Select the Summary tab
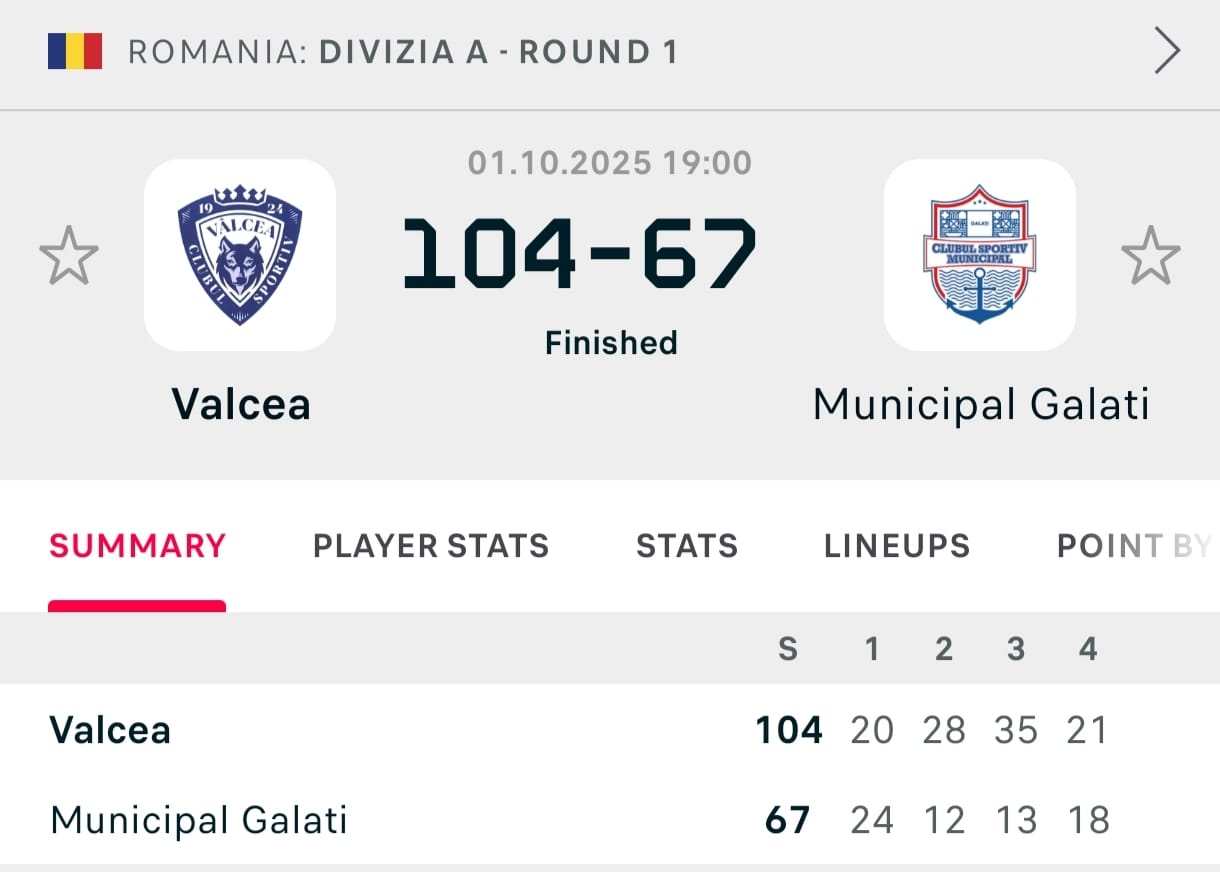The image size is (1220, 872). (137, 546)
